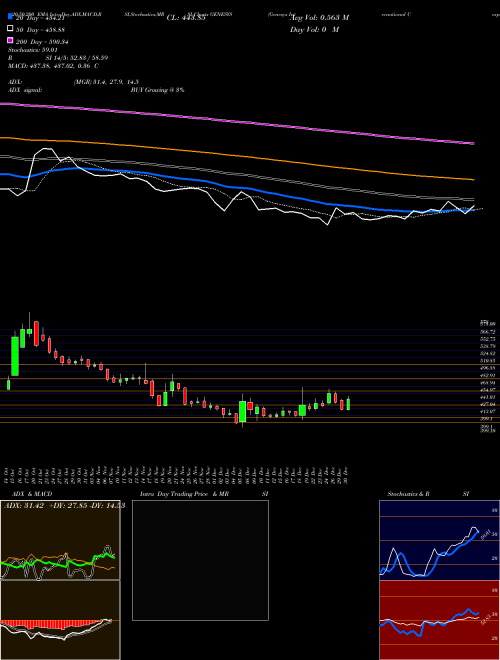Viewport: 500px width, 660px height.
Task: Select the '200 Day - 590.34' legend text
Action: (x=42, y=42)
